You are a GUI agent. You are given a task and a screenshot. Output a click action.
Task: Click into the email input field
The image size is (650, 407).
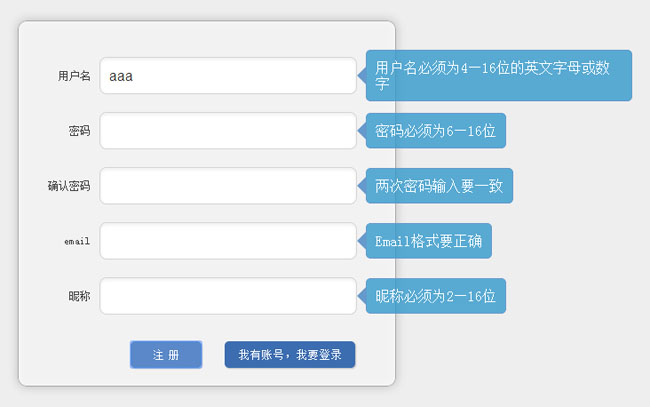click(228, 241)
